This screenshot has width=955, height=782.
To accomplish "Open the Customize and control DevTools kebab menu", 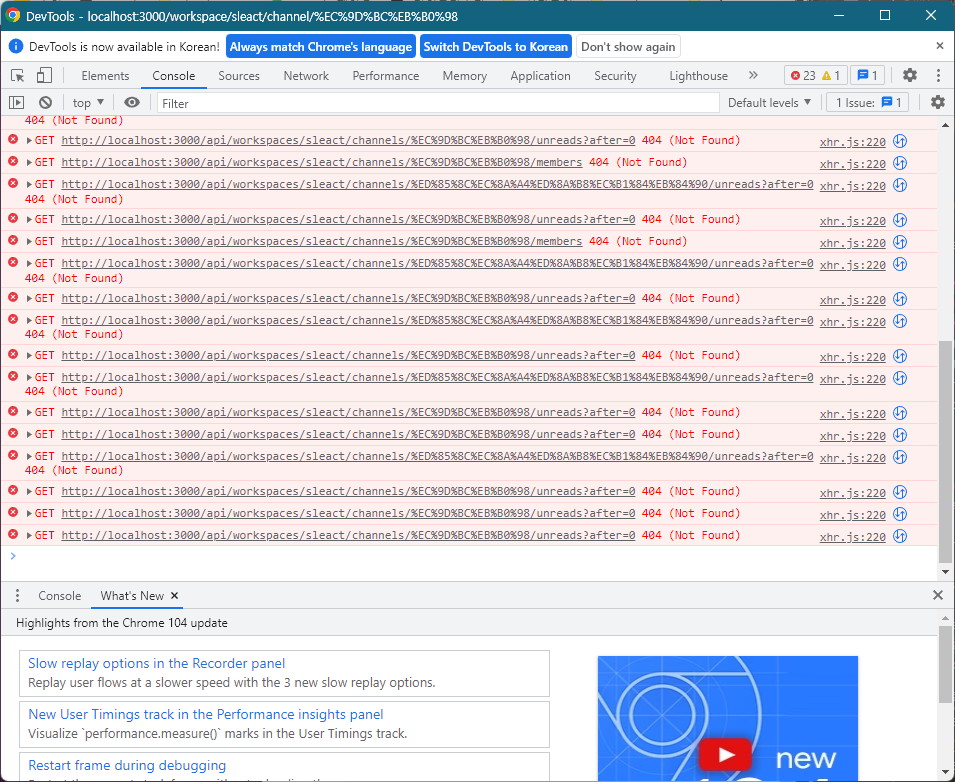I will point(938,75).
